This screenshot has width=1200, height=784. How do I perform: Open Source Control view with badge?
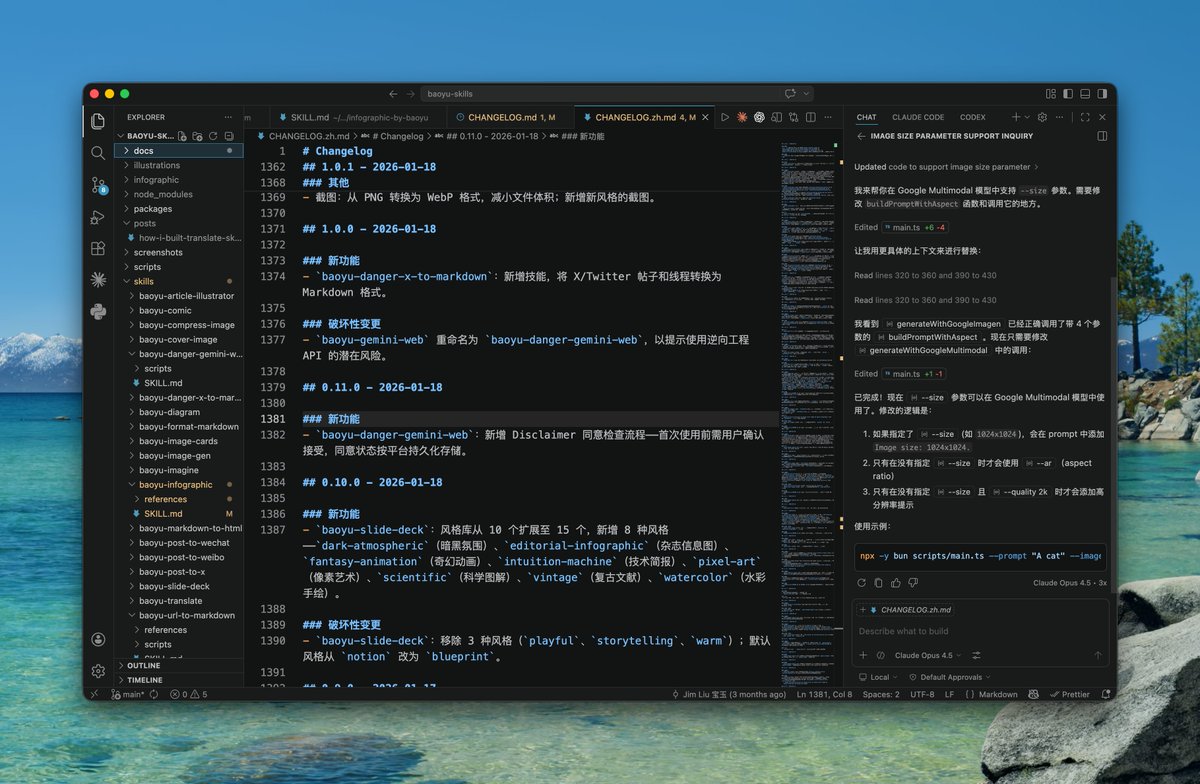coord(98,185)
